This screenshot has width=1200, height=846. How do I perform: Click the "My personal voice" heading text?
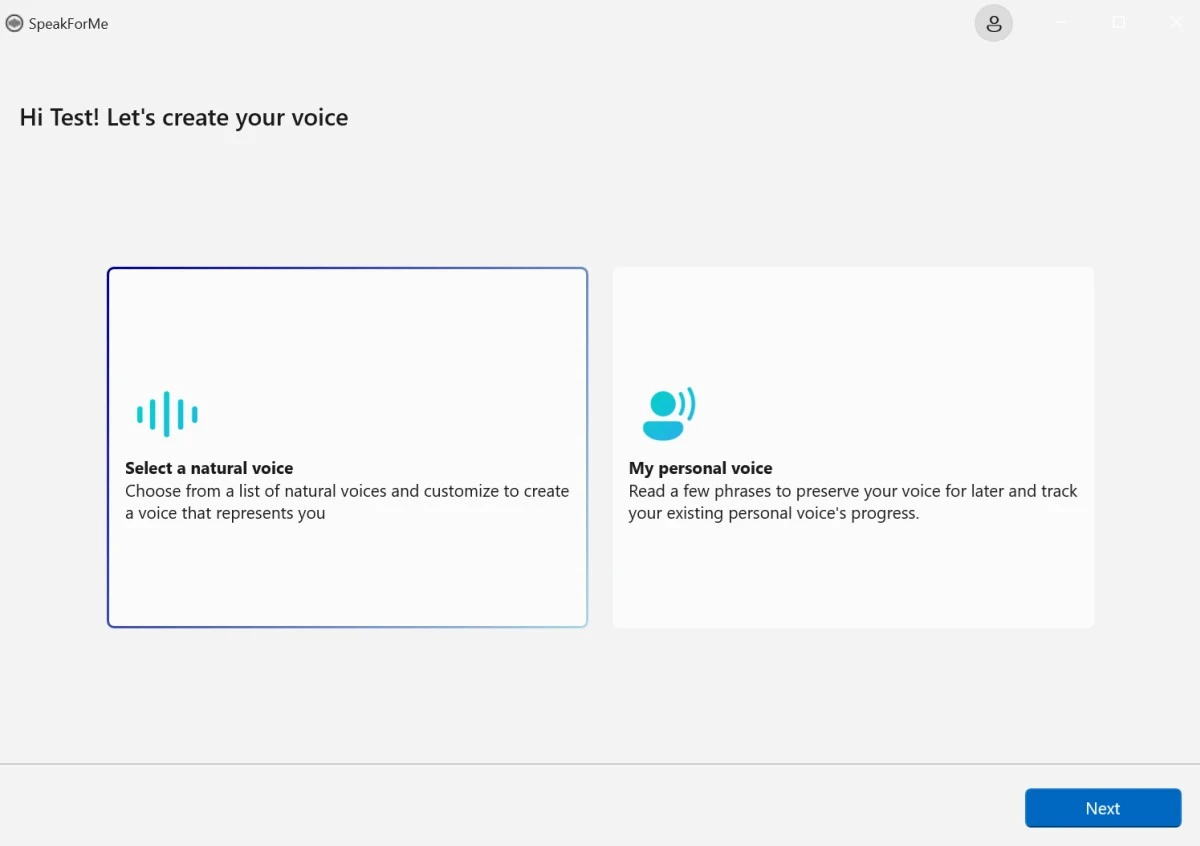(700, 467)
